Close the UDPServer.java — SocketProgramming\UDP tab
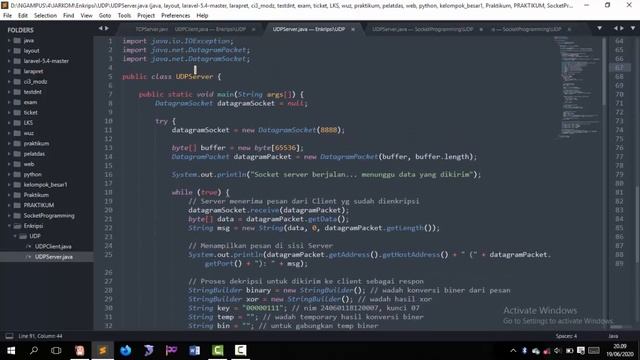Image resolution: width=640 pixels, height=360 pixels. (x=481, y=29)
